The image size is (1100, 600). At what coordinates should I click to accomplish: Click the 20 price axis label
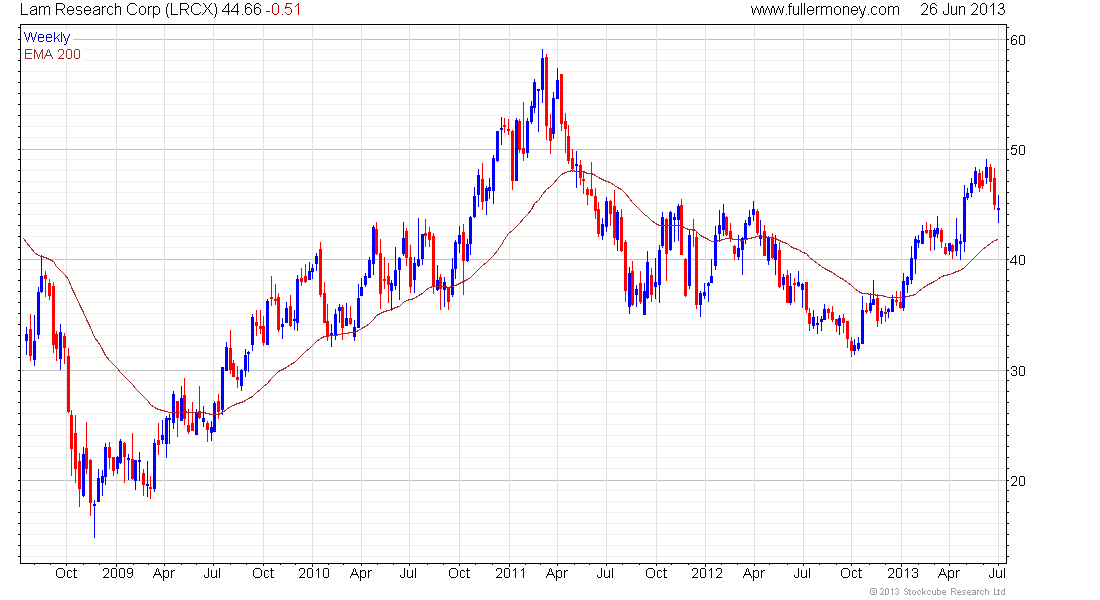(1017, 481)
